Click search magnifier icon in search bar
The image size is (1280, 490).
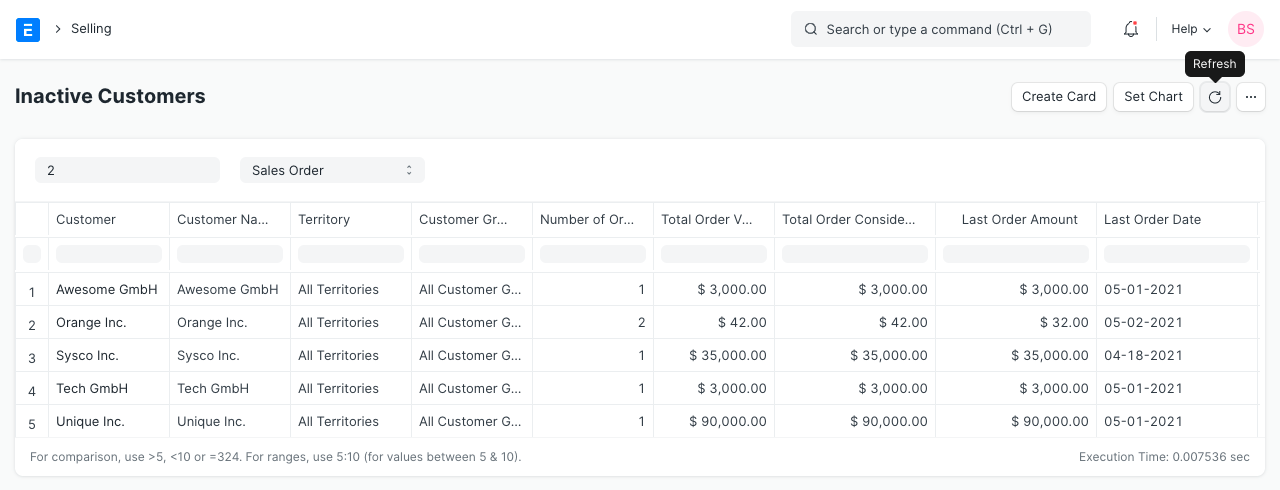(x=811, y=29)
